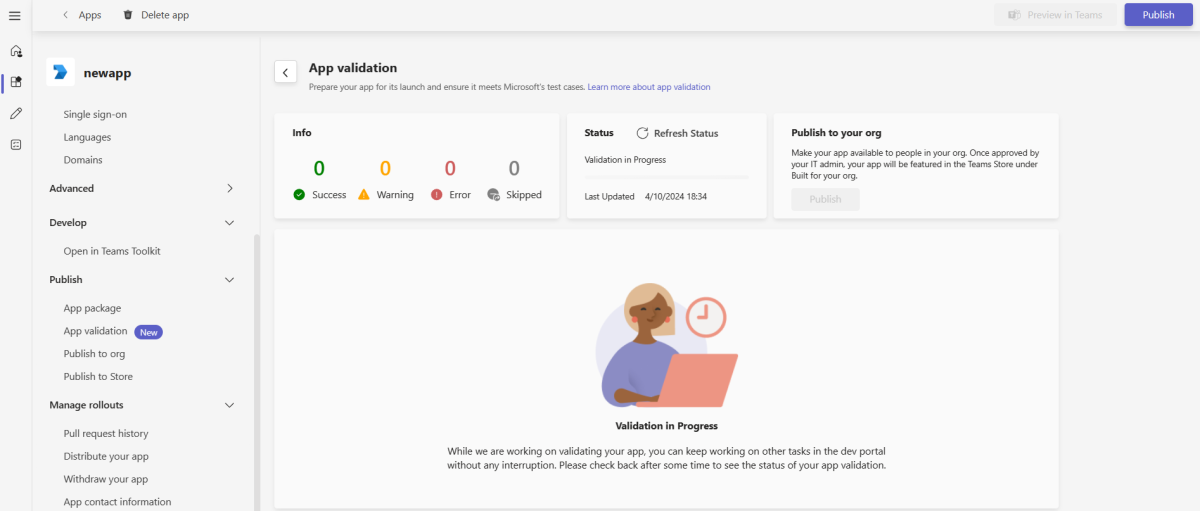The image size is (1200, 511).
Task: Click the Refresh Status circular arrow icon
Action: 643,133
